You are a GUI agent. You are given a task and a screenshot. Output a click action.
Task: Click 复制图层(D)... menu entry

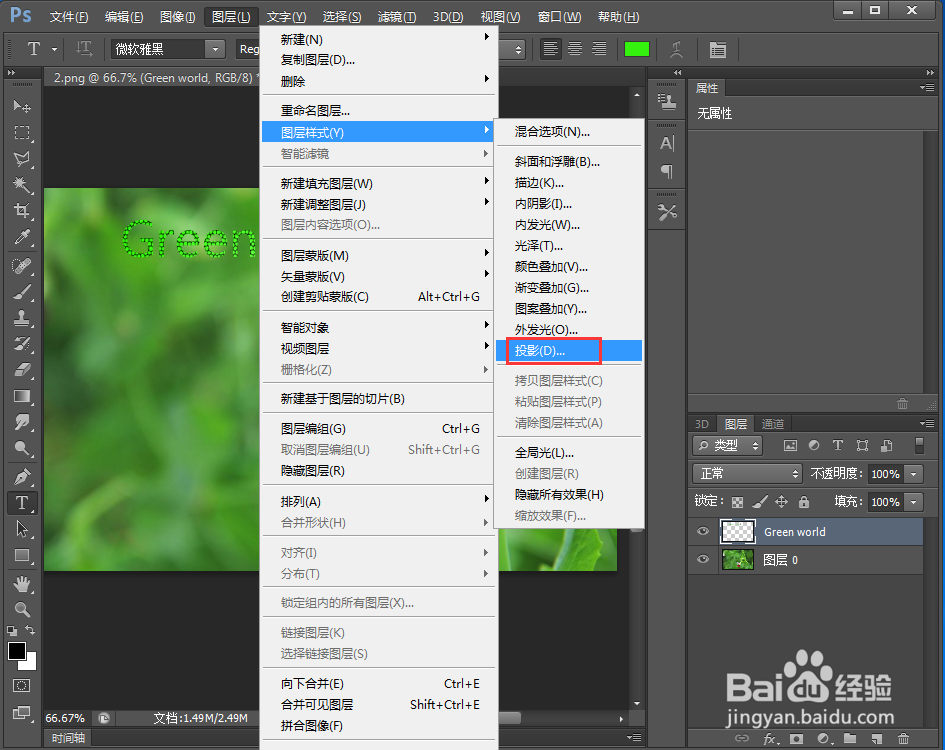coord(378,60)
